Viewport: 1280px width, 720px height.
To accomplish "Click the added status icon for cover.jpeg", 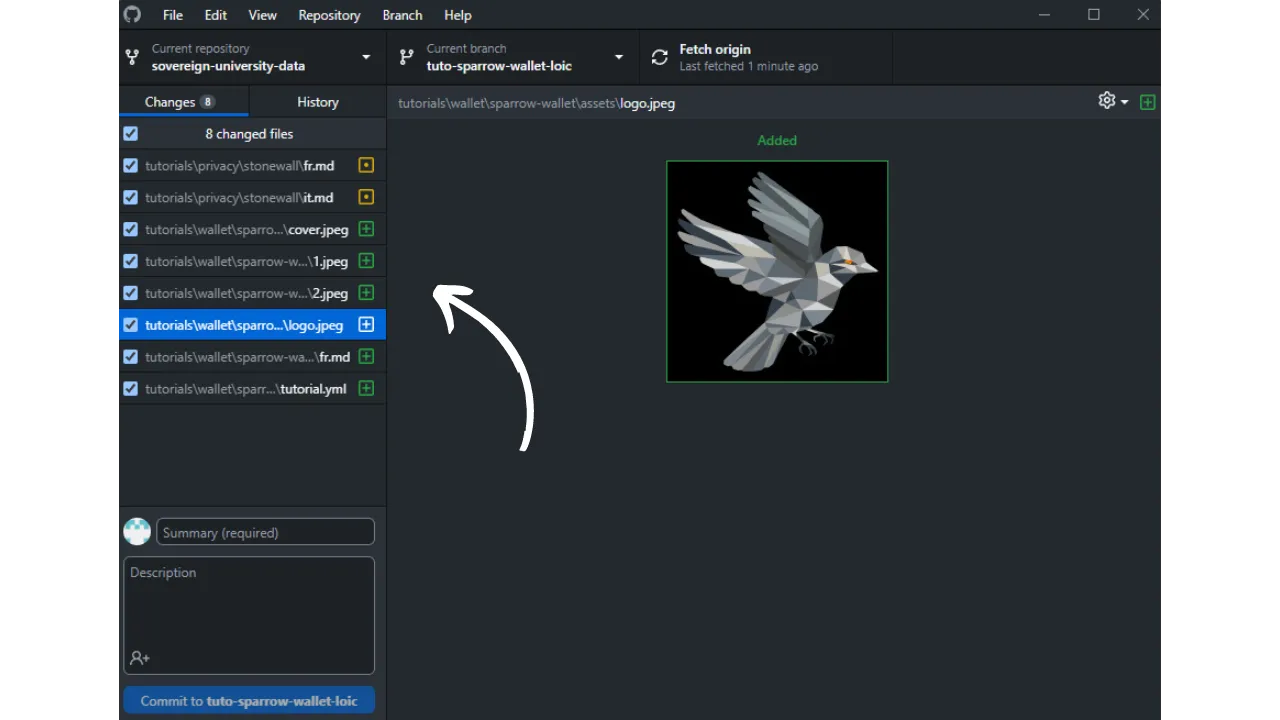I will [366, 230].
